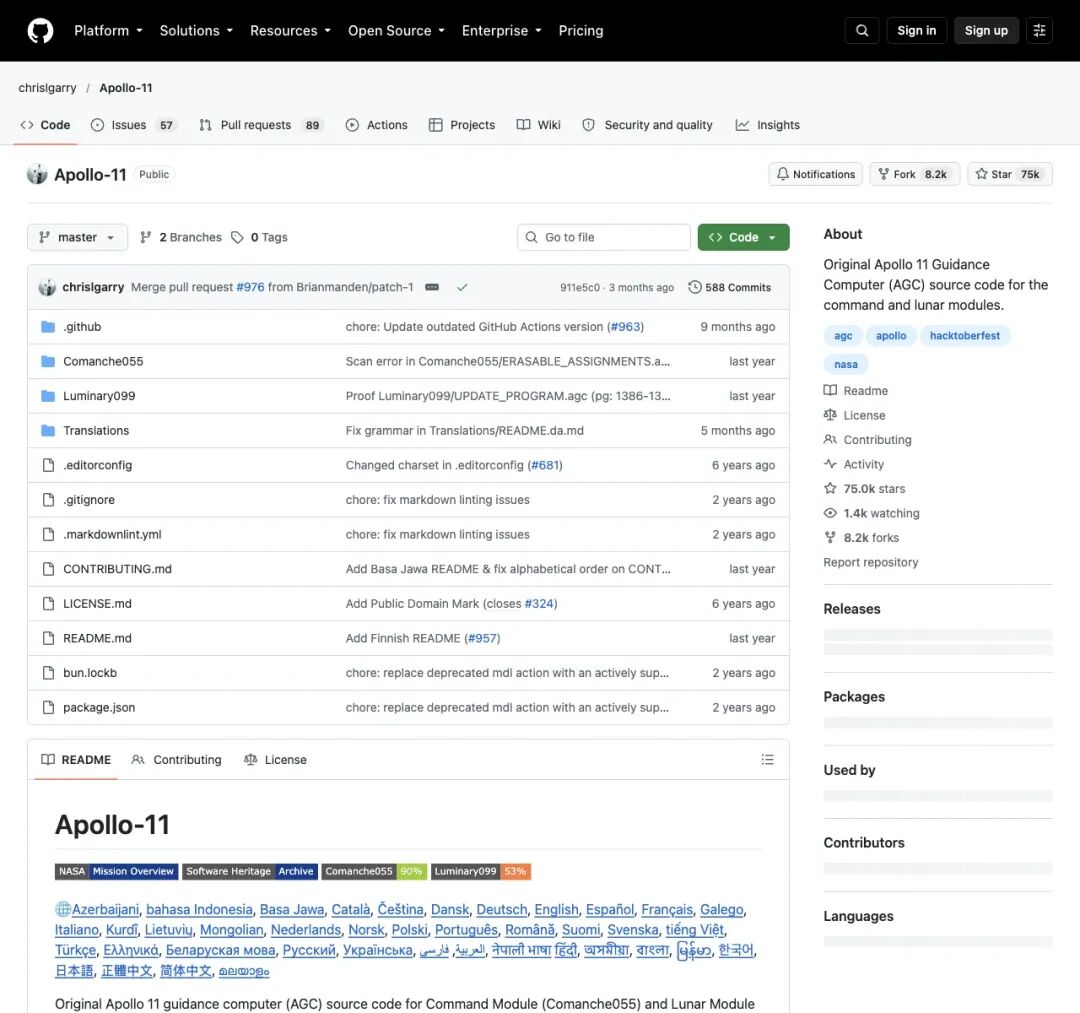View checks status via the green checkmark
Screen dimensions: 1080x1013
[462, 287]
